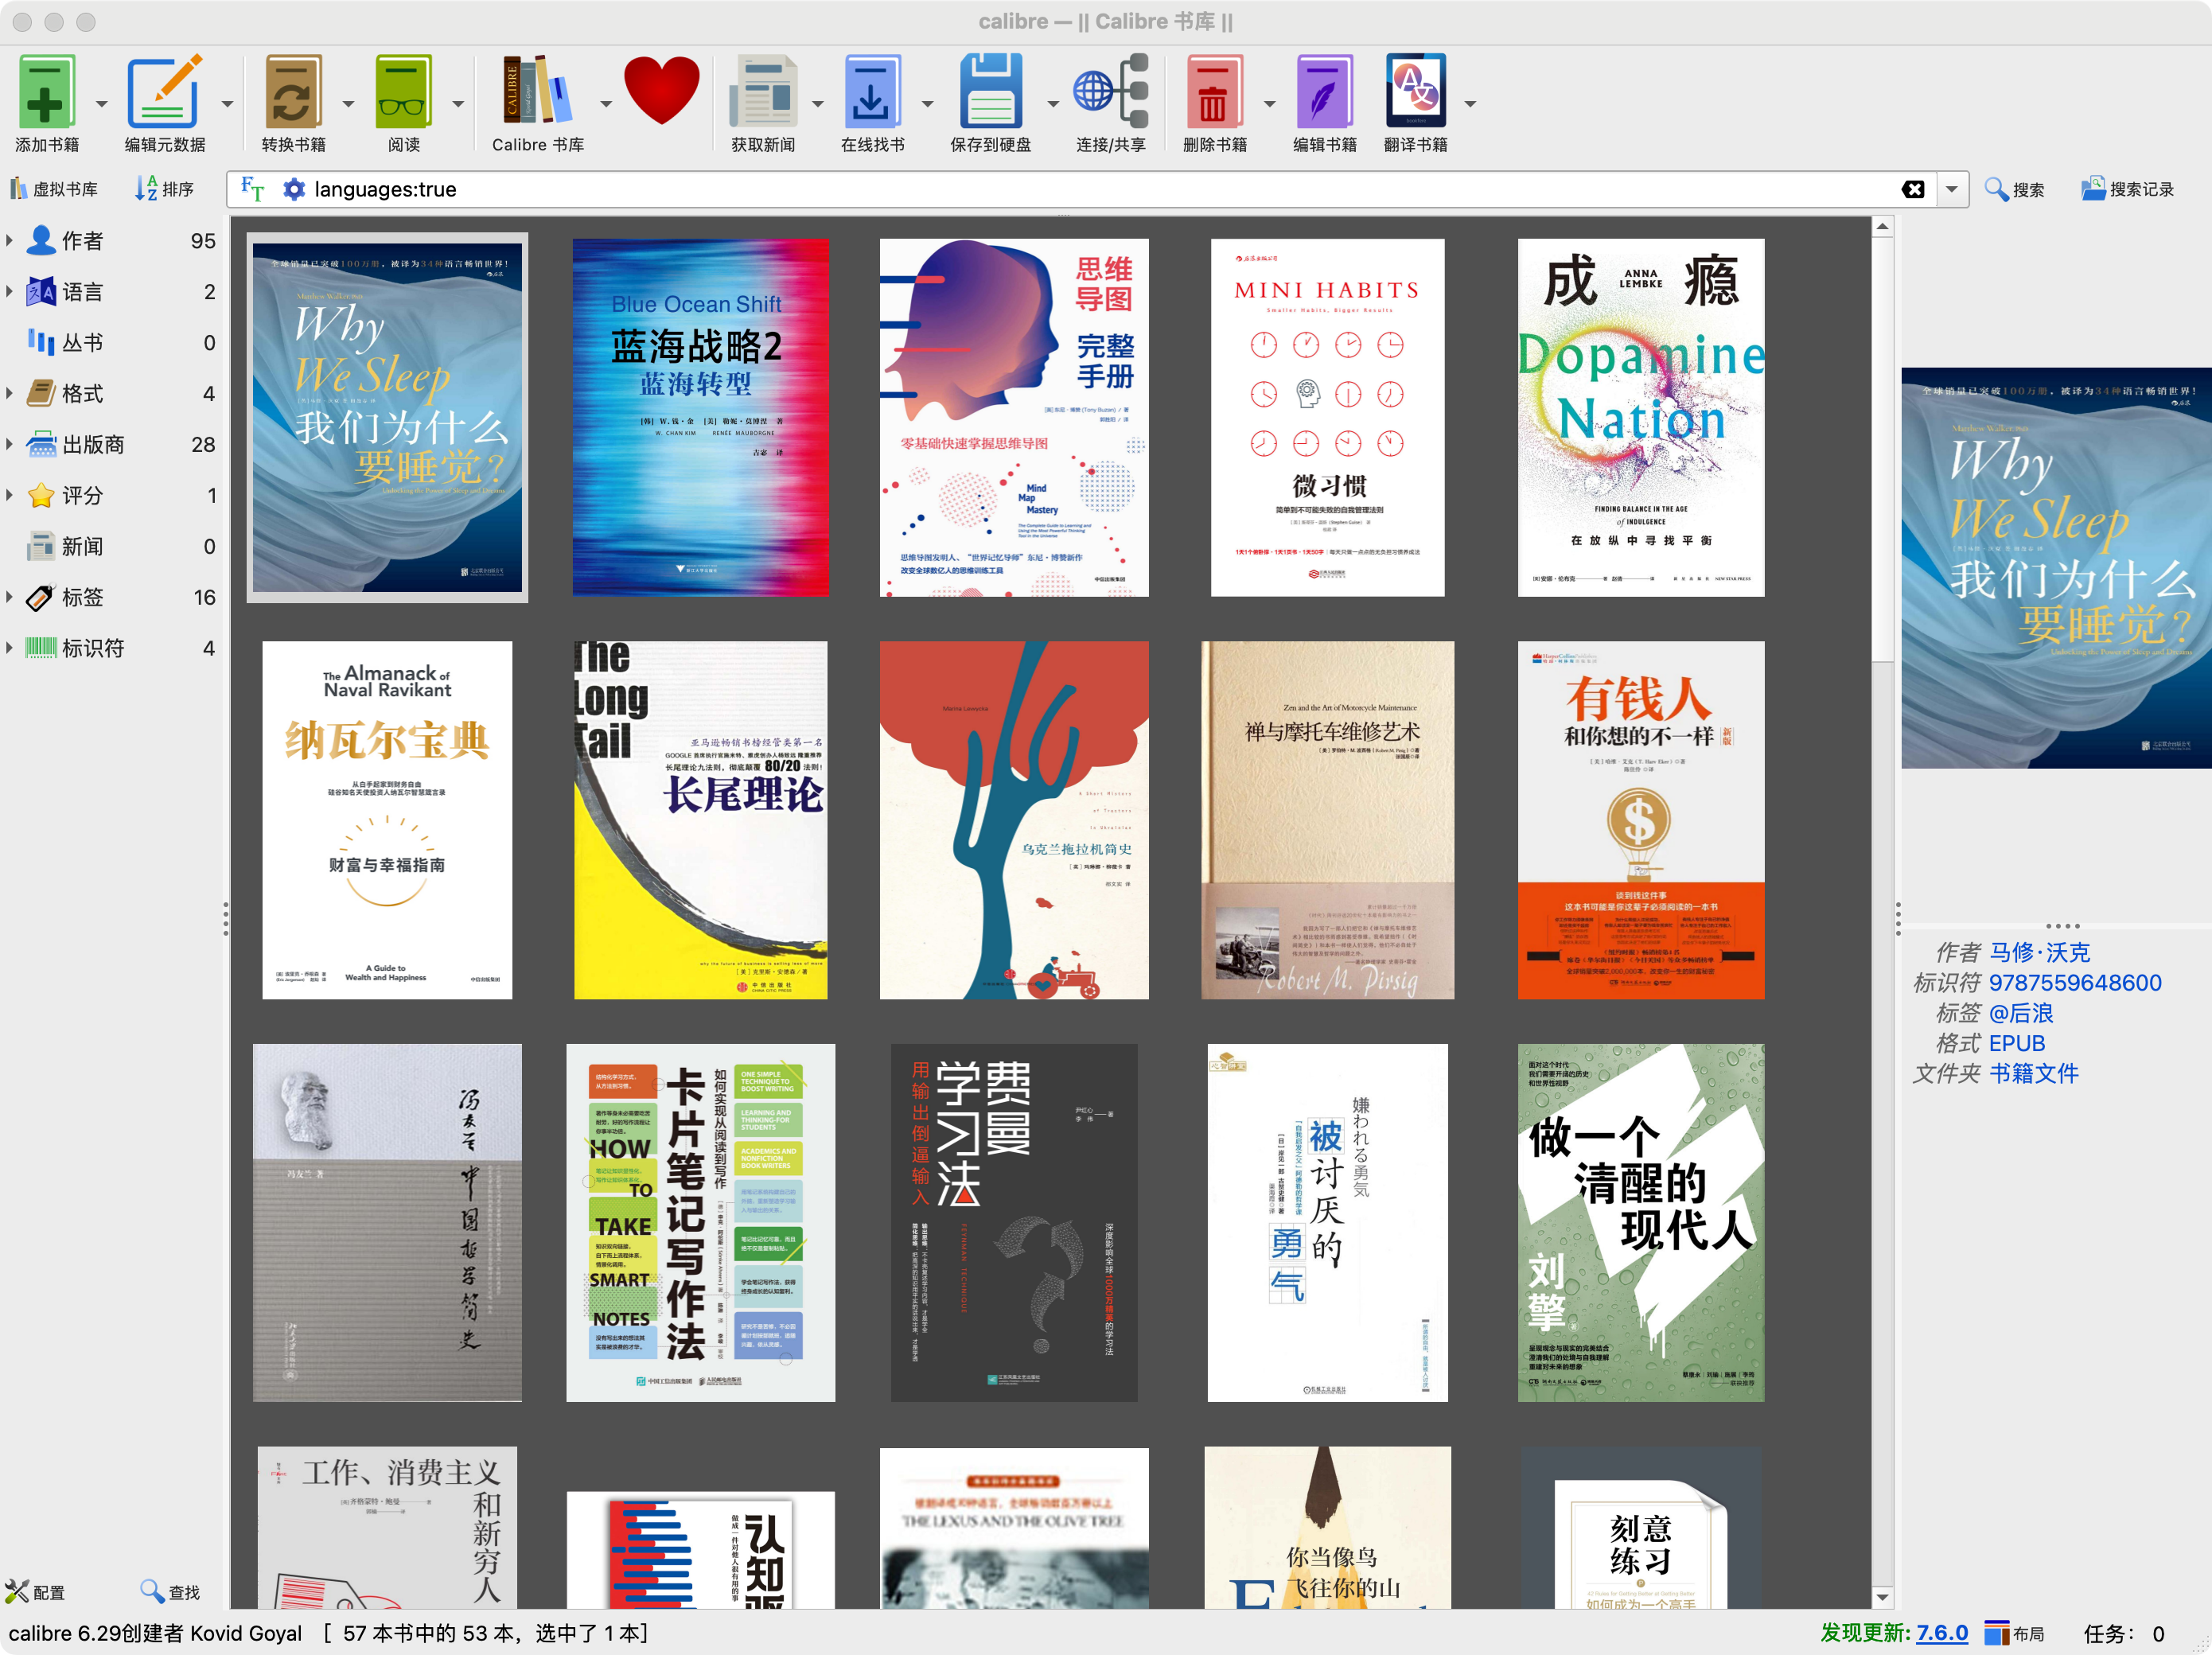Open EPUB format link

coord(2017,1043)
